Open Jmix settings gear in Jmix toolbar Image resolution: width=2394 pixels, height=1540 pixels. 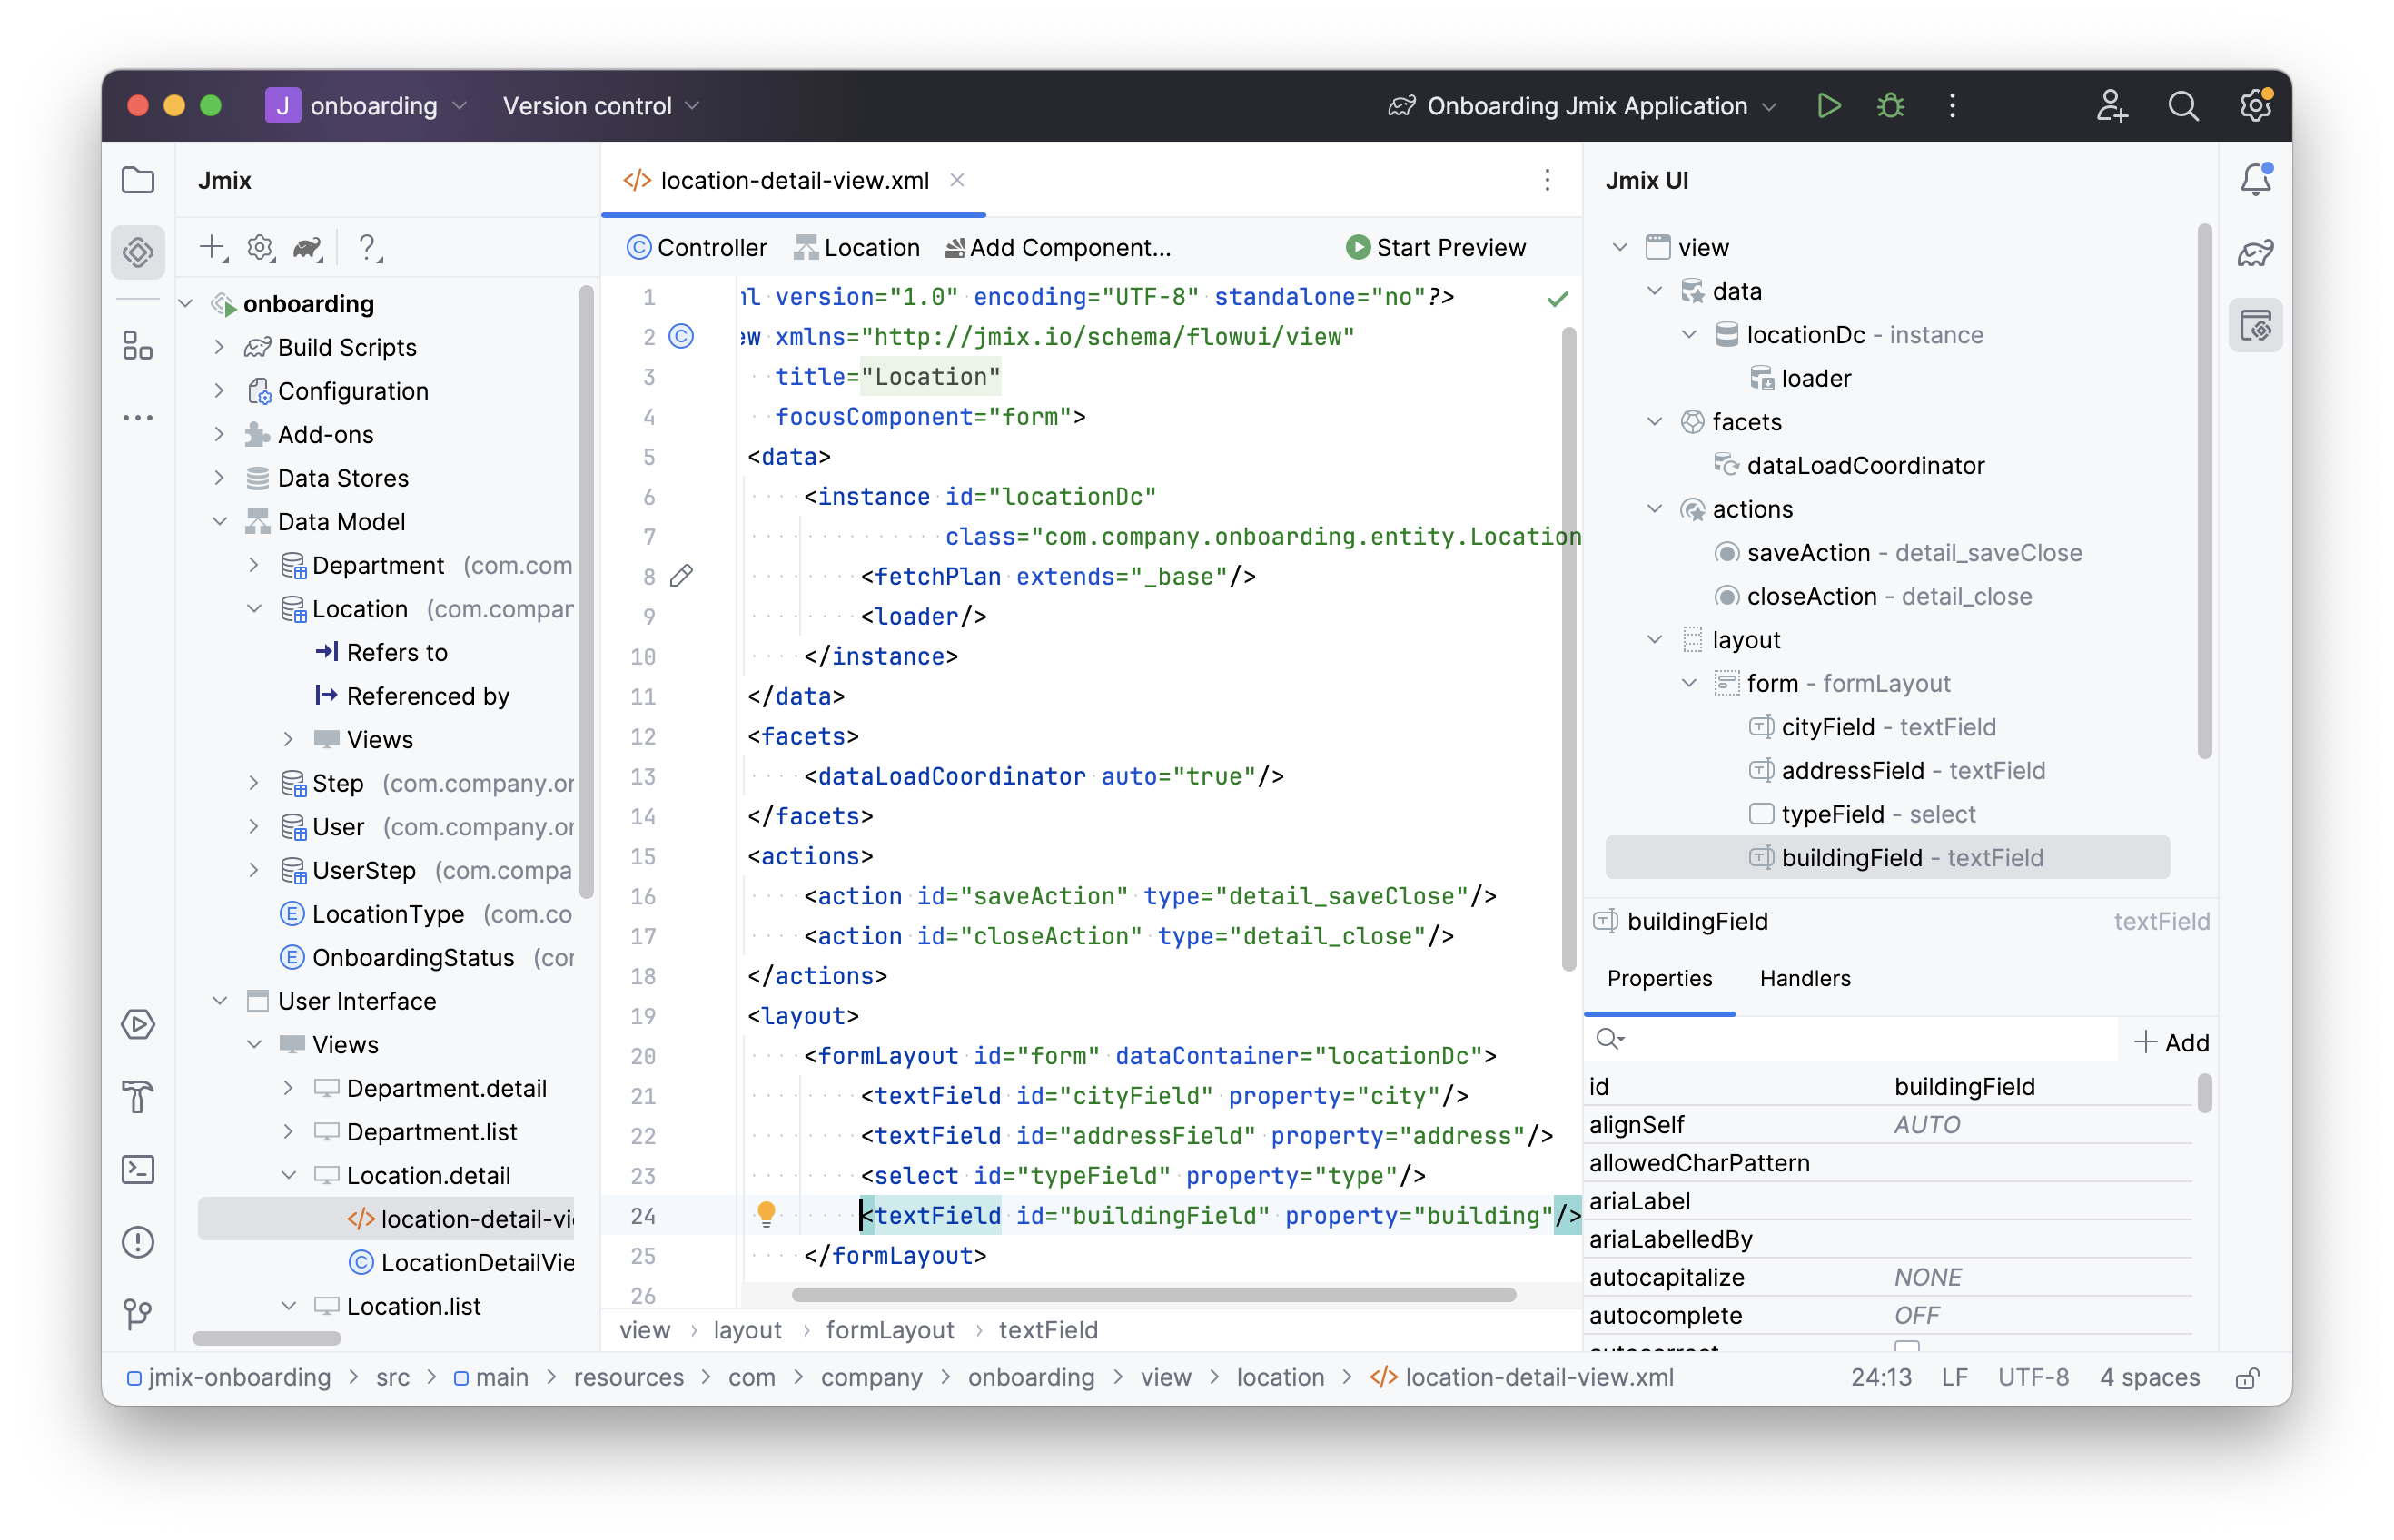click(261, 247)
